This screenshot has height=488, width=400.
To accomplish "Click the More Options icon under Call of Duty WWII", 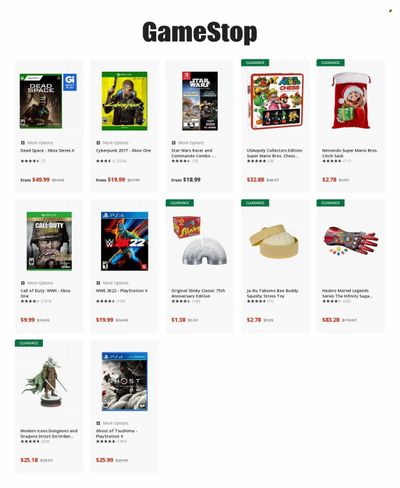I will pos(23,283).
